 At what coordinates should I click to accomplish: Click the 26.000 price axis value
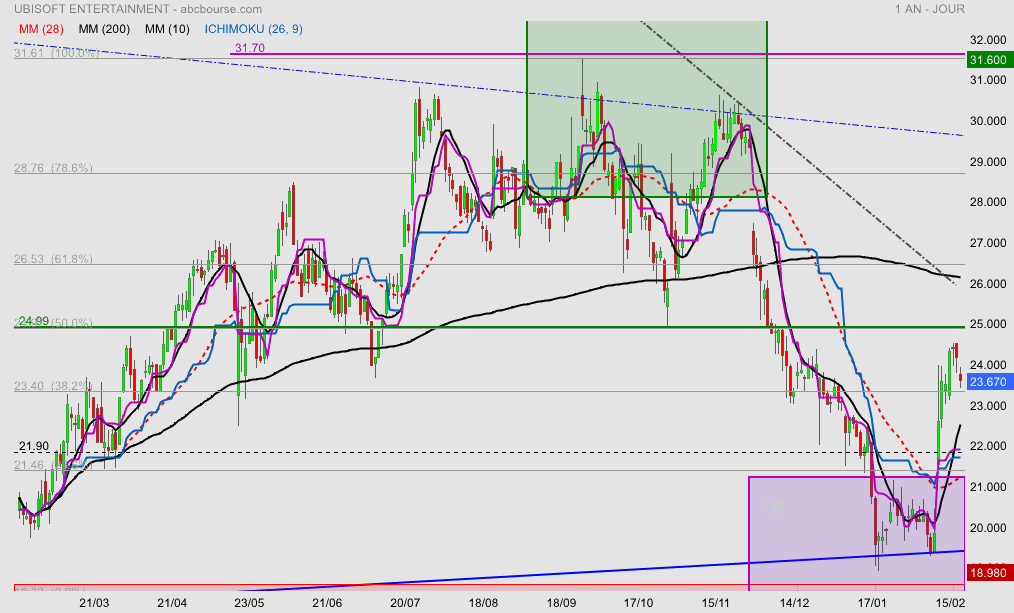click(988, 284)
